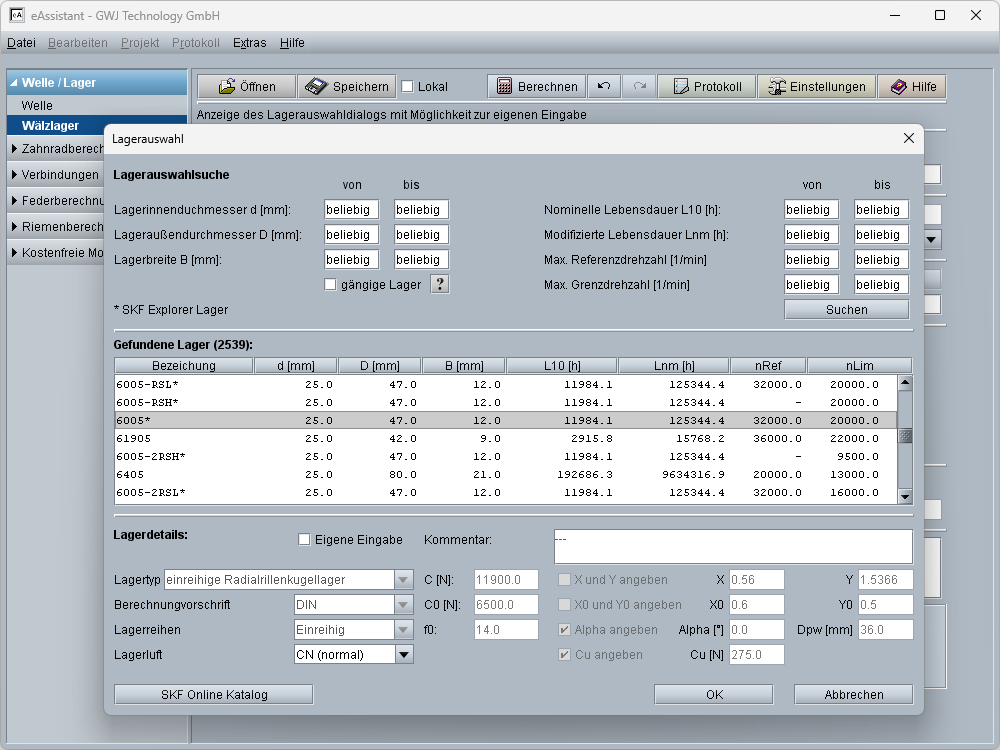
Task: Click the bearing list scrollbar down arrow
Action: (x=905, y=496)
